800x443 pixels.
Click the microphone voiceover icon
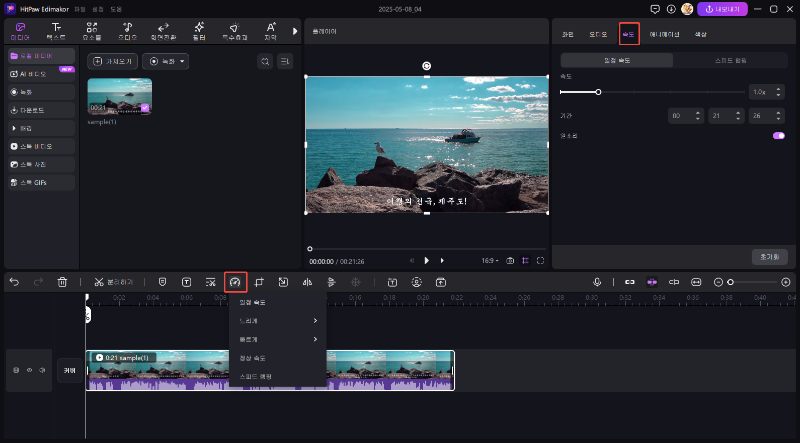(597, 282)
